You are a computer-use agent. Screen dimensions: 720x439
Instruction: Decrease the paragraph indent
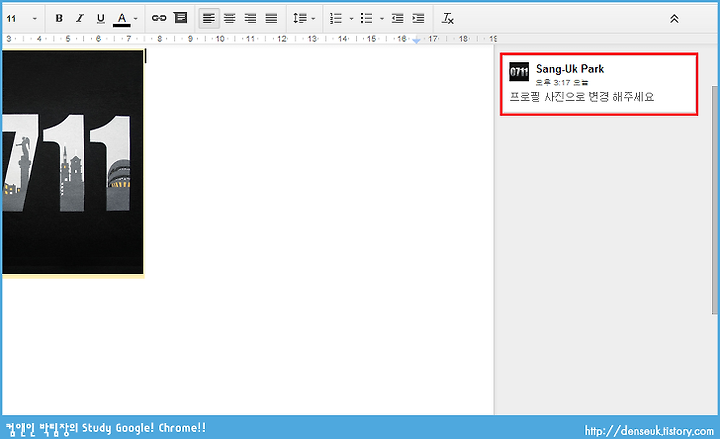398,18
